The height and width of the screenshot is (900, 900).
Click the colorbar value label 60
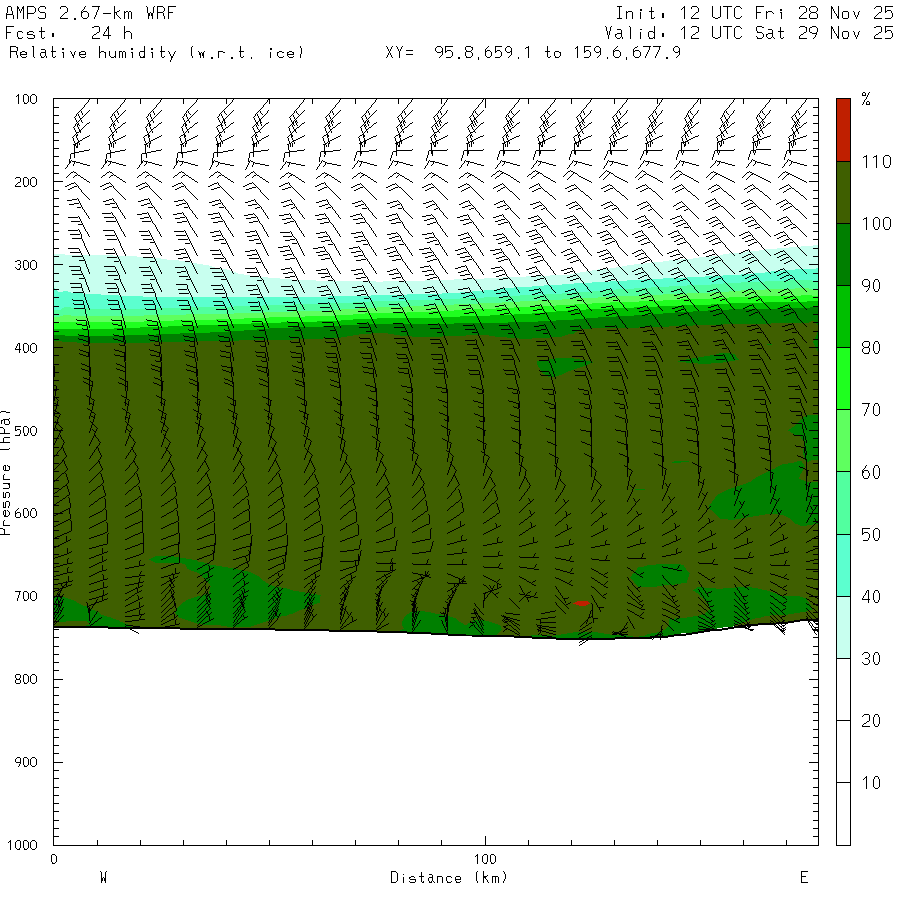pyautogui.click(x=871, y=472)
